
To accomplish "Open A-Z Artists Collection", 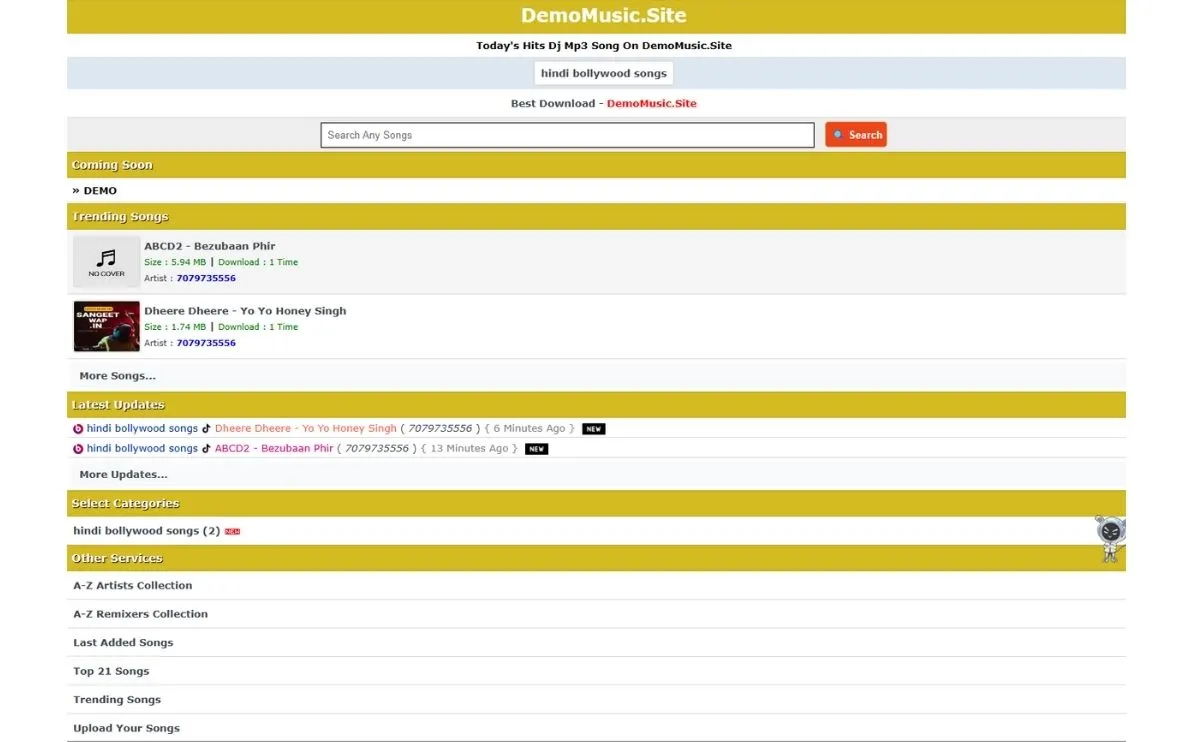I will (132, 586).
